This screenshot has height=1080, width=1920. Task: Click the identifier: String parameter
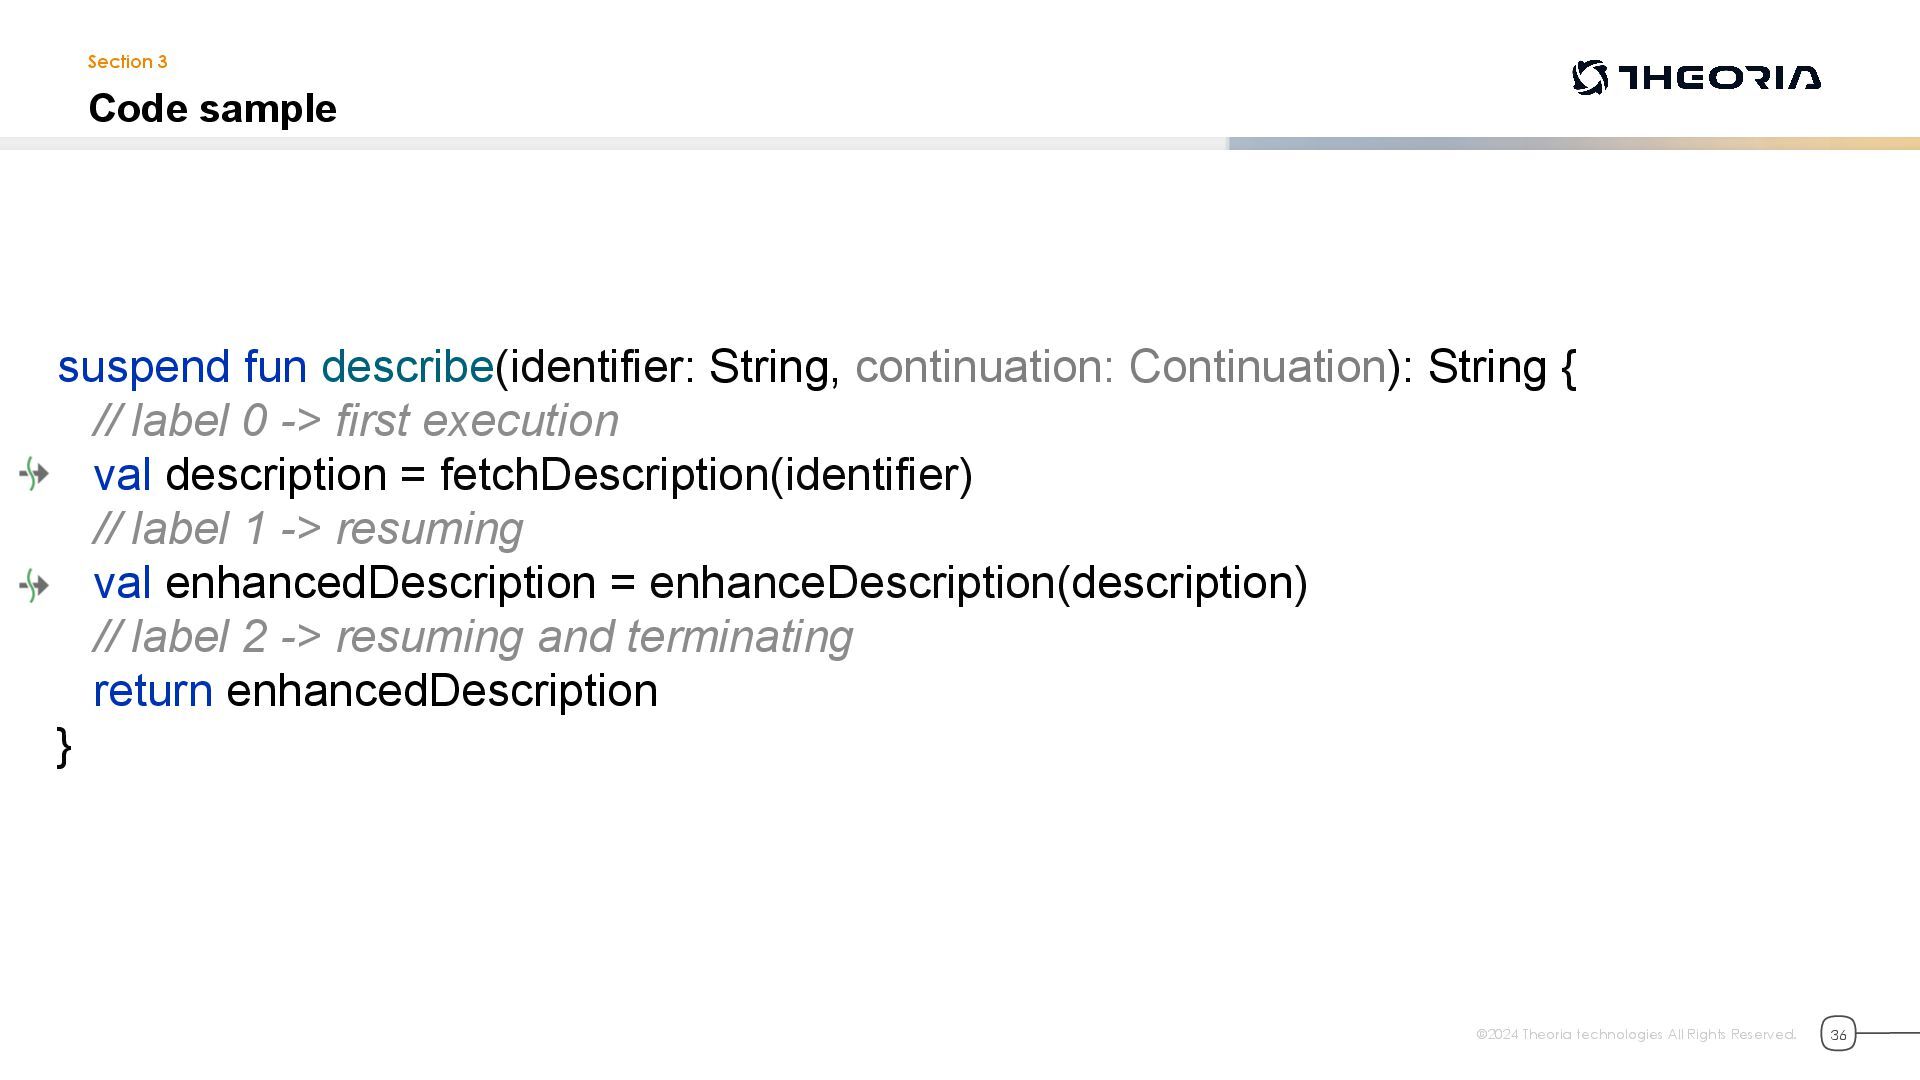(x=668, y=367)
